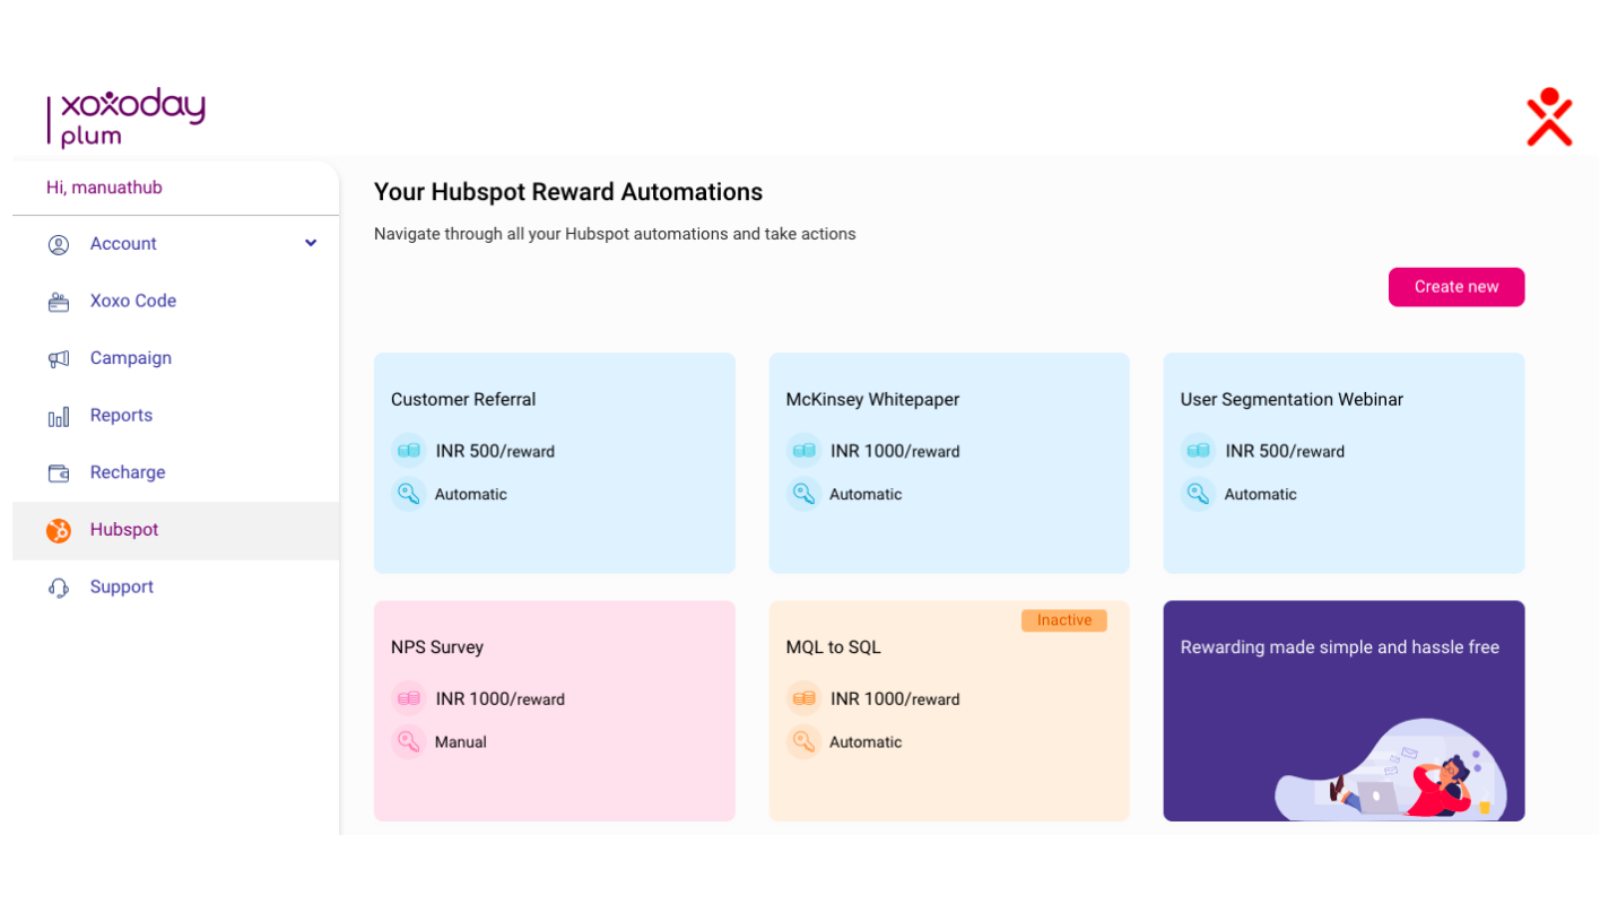Click the Support headset icon
The height and width of the screenshot is (900, 1600).
tap(59, 588)
